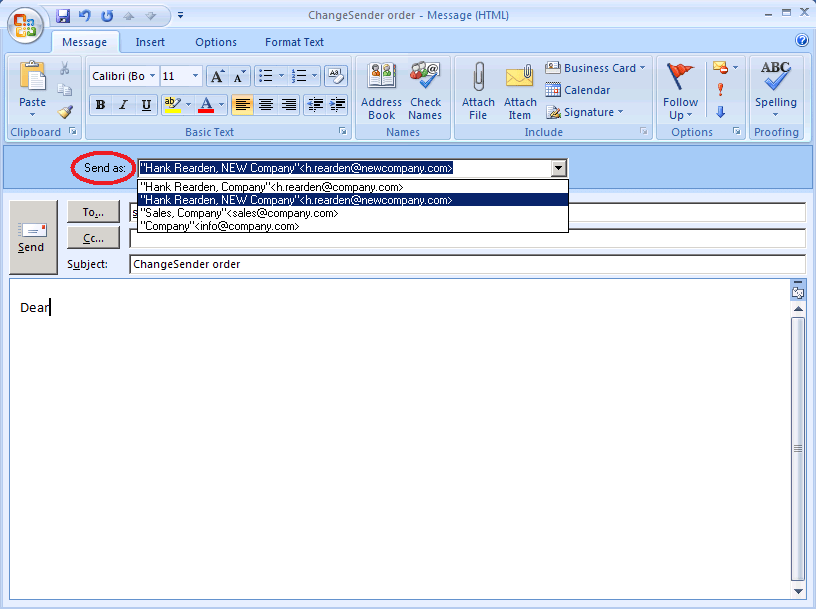Click Check Names to verify recipients
816x609 pixels.
coord(425,90)
